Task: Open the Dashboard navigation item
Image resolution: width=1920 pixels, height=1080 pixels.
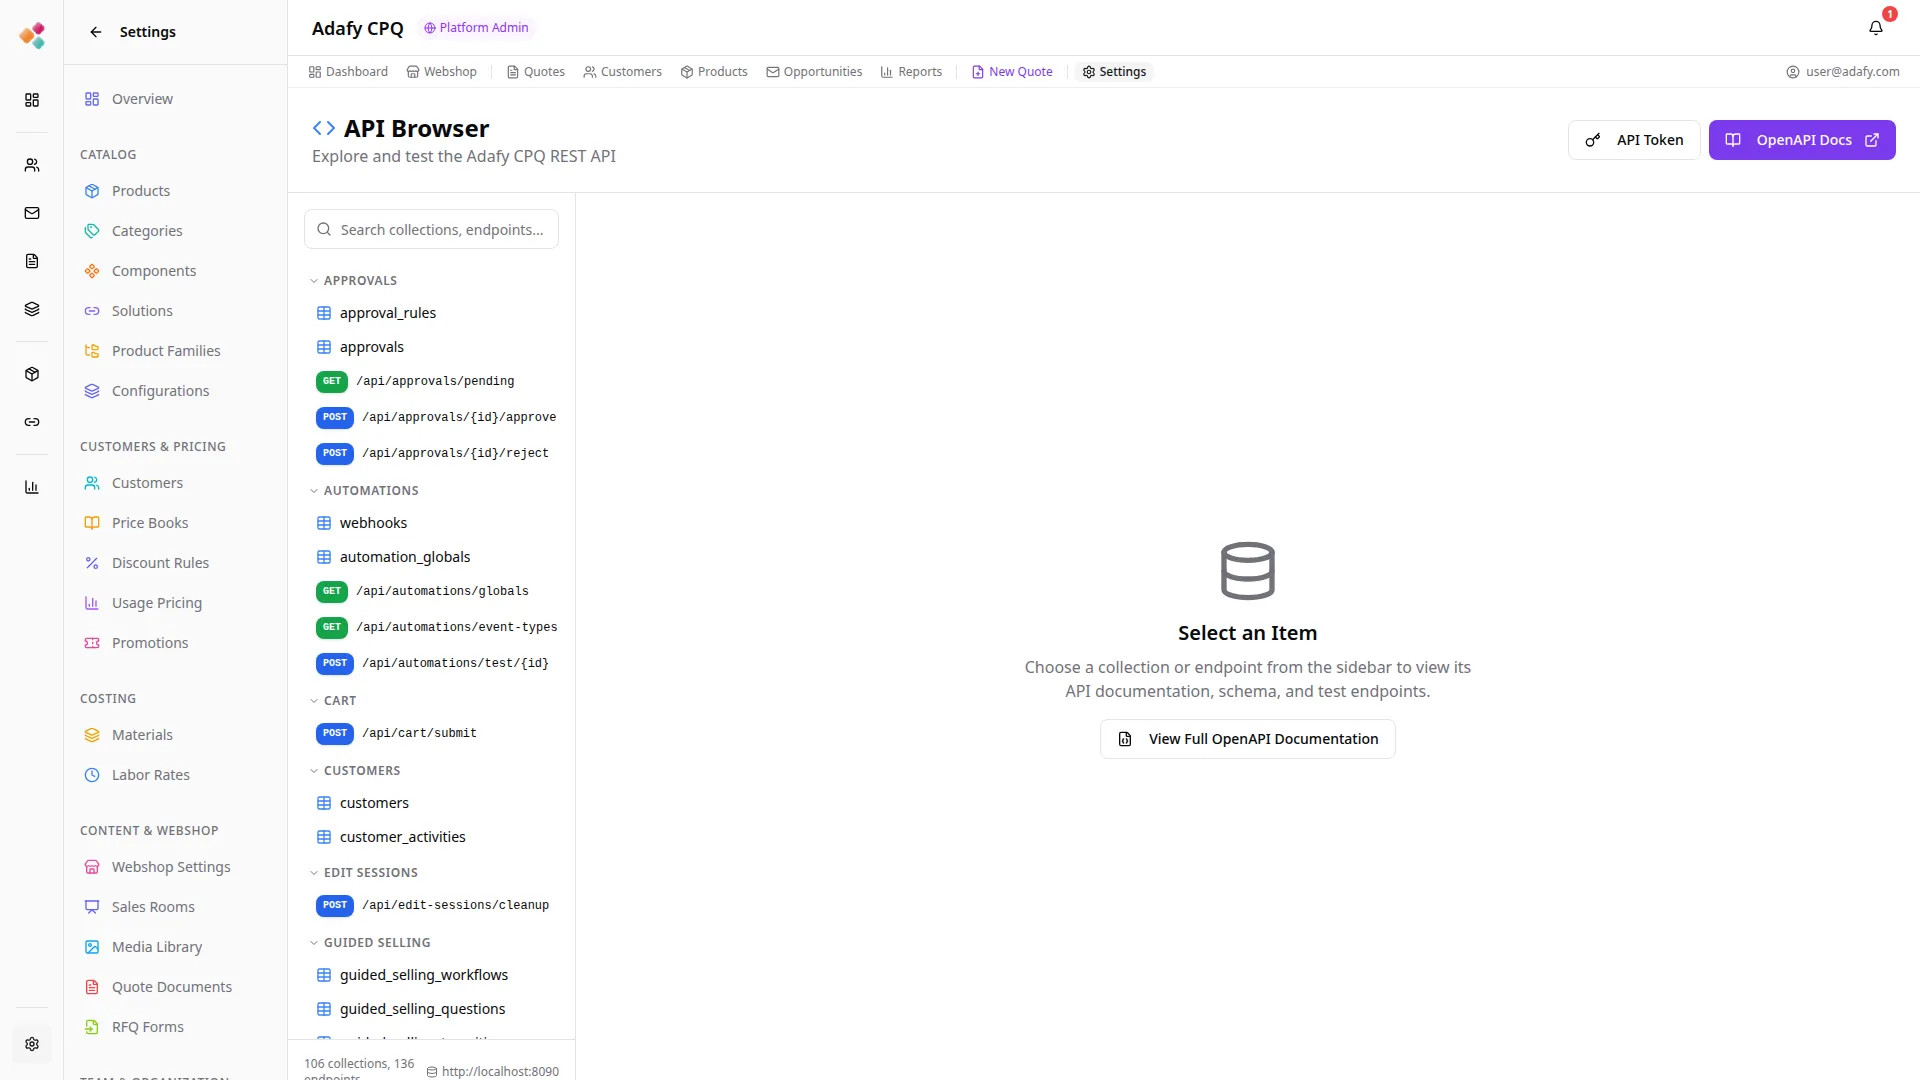Action: click(x=347, y=71)
